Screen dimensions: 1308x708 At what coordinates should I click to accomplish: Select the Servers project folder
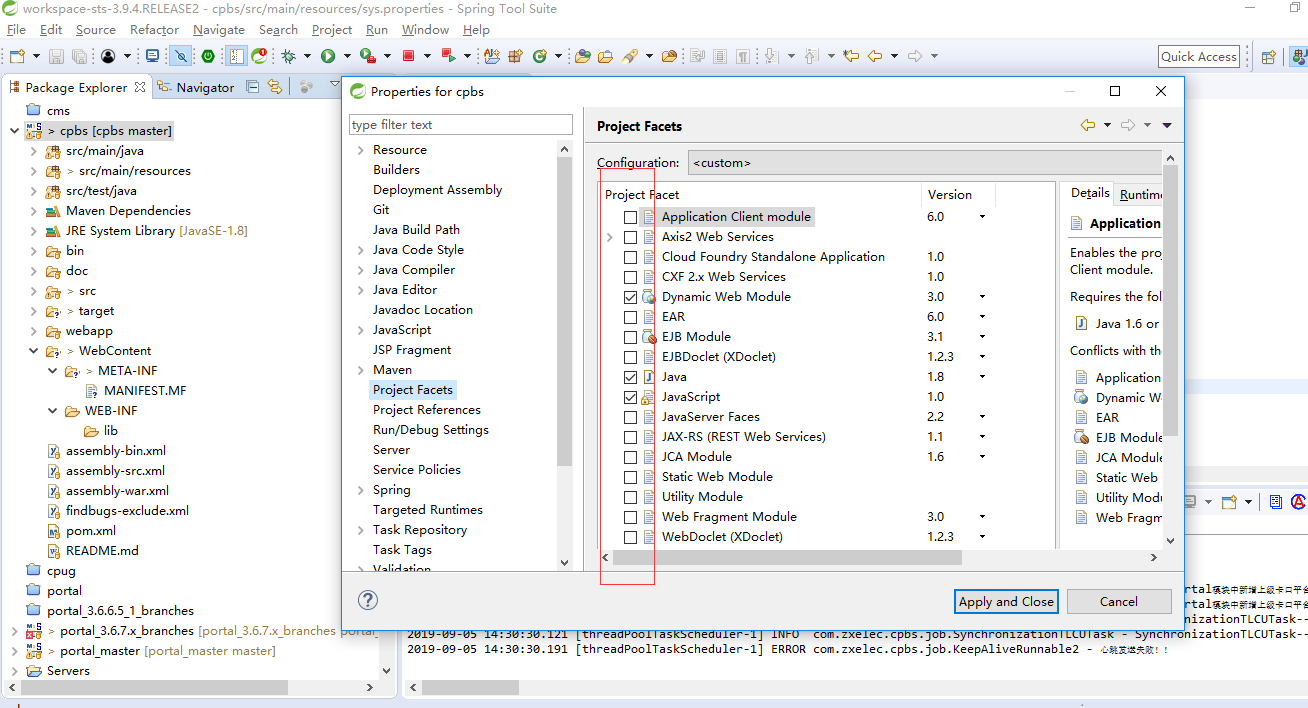coord(68,670)
